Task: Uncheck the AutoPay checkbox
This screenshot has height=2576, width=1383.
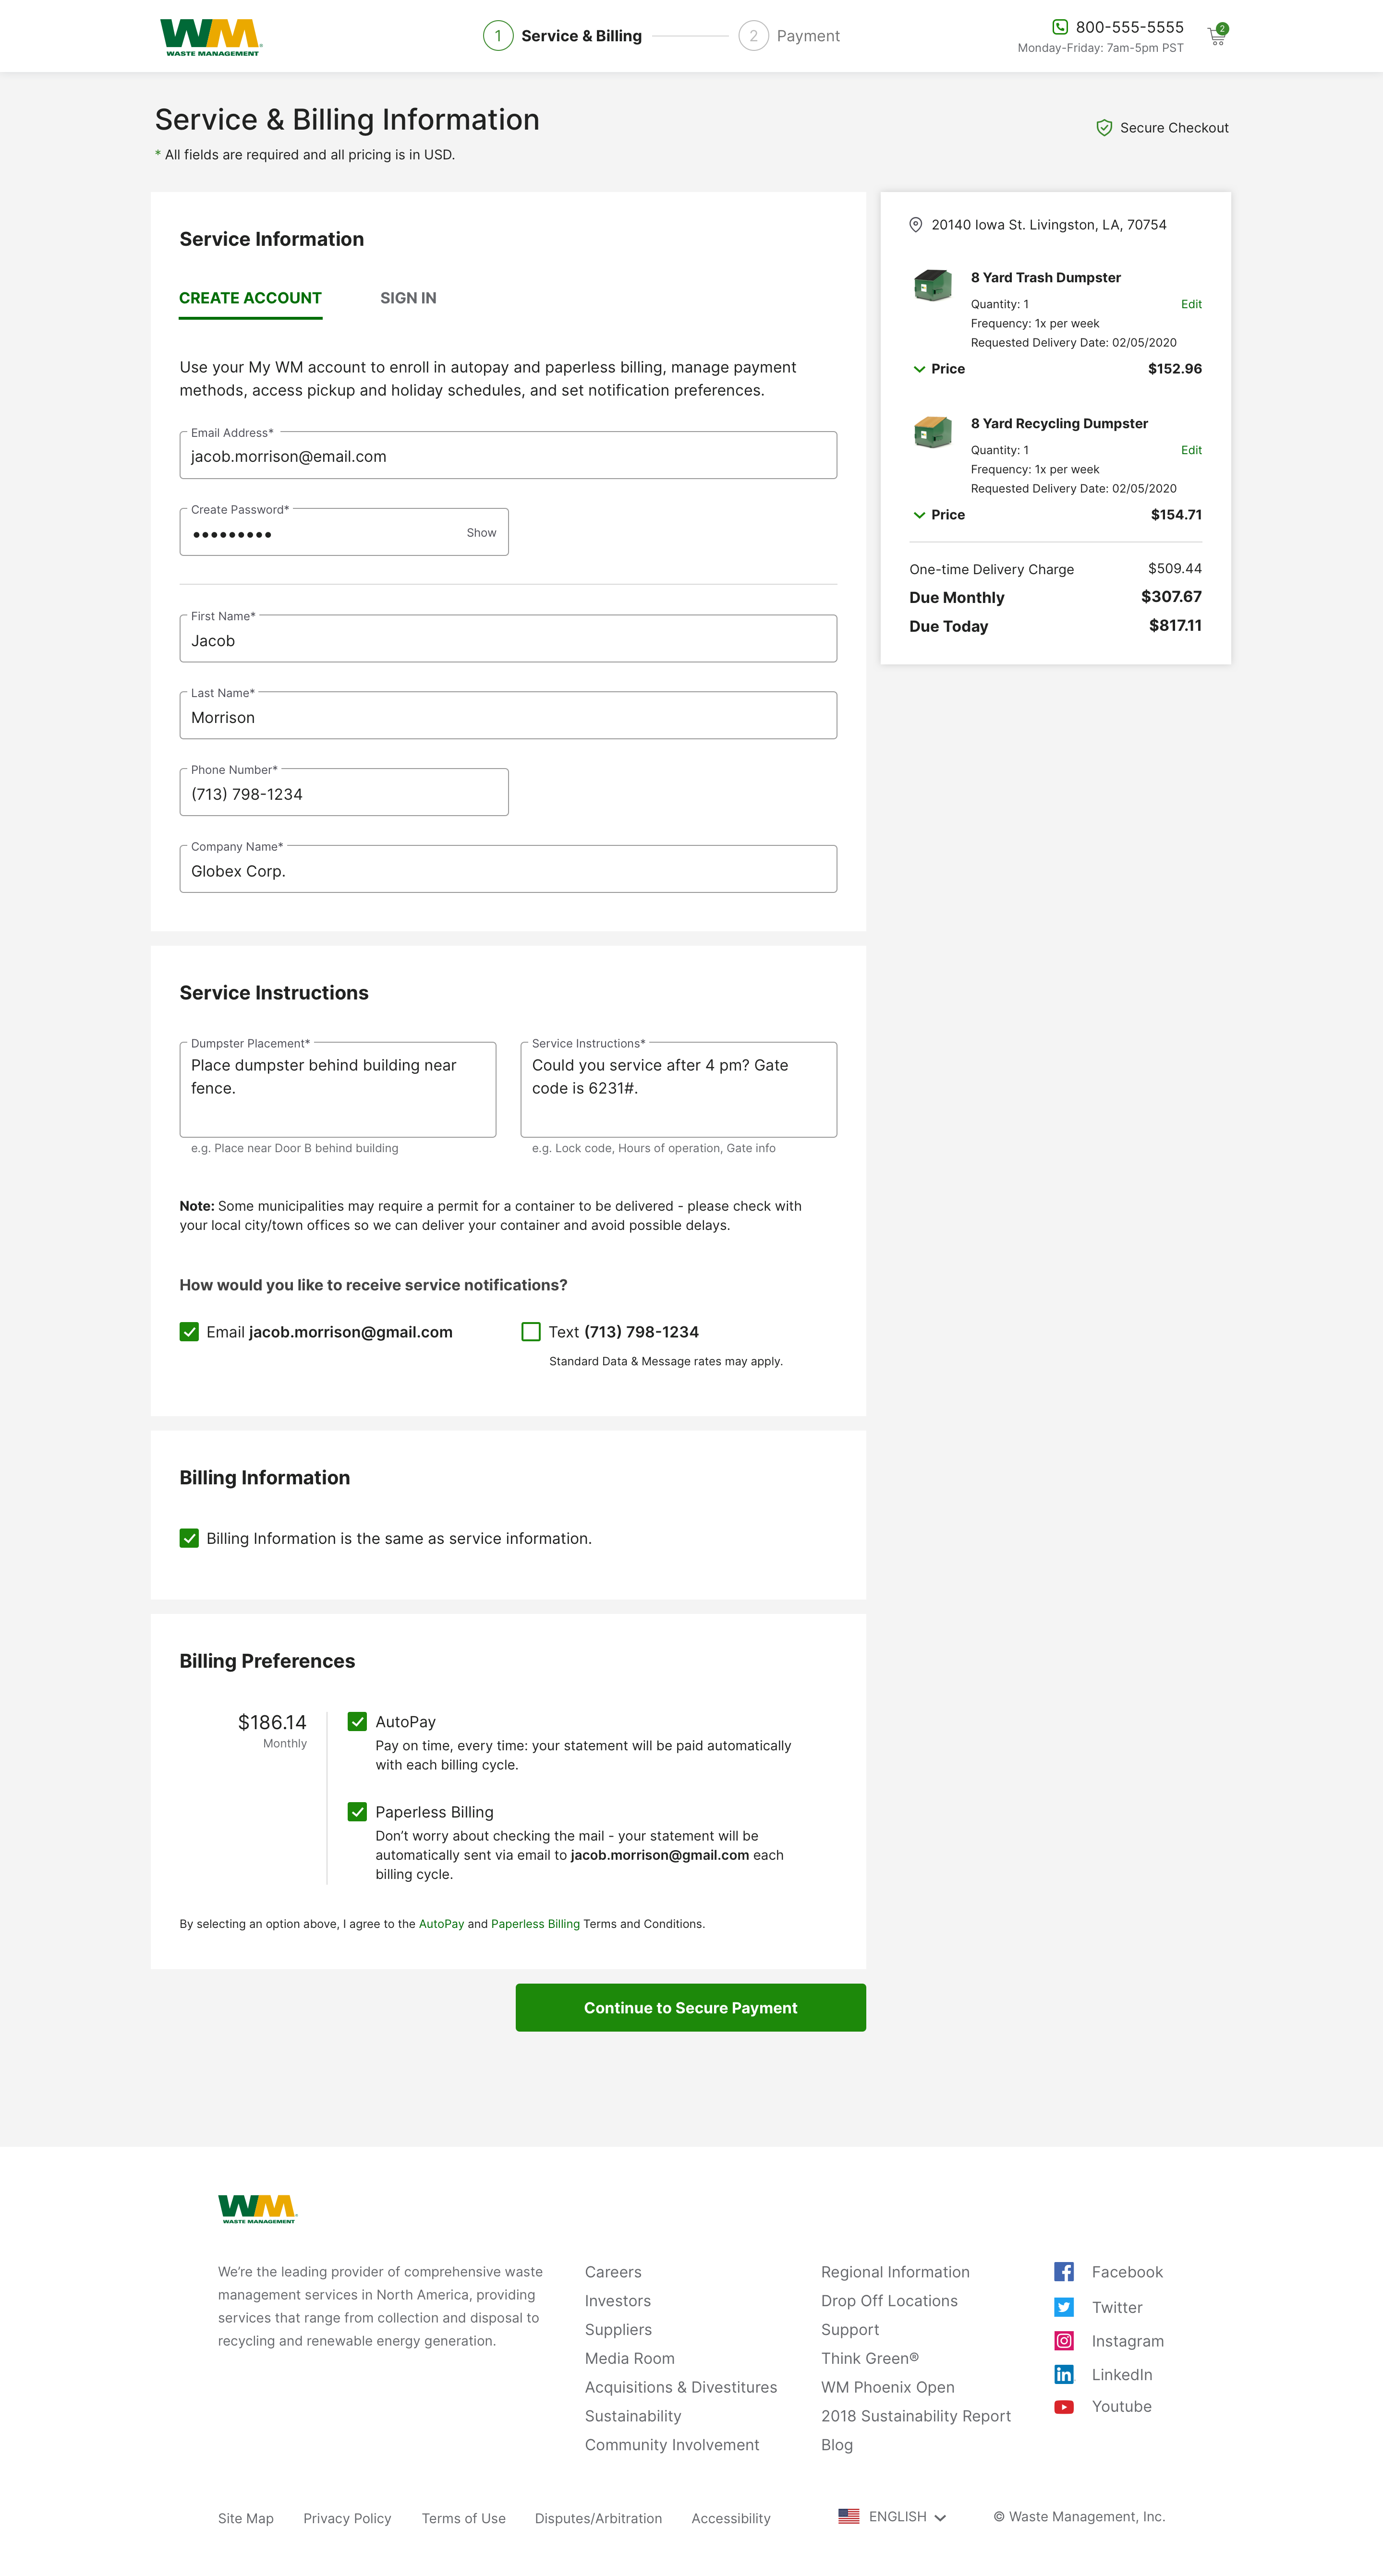Action: click(357, 1722)
